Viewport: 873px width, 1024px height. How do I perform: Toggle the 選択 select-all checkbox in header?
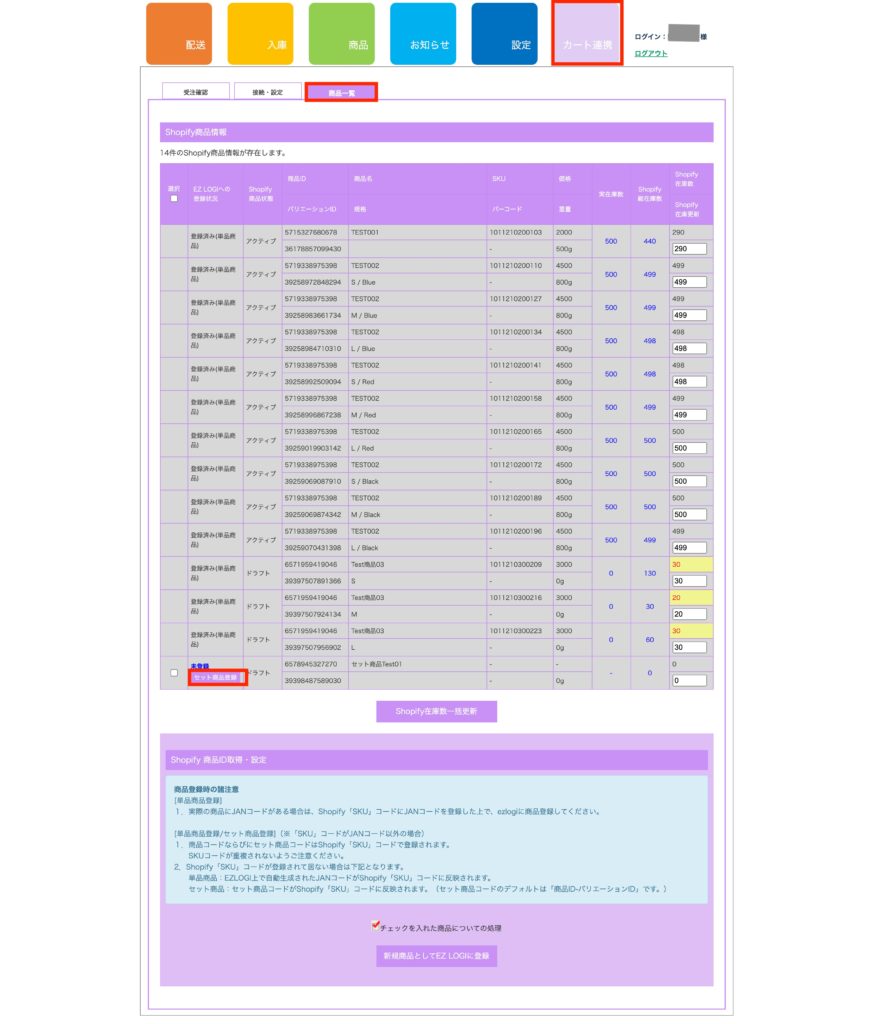174,198
